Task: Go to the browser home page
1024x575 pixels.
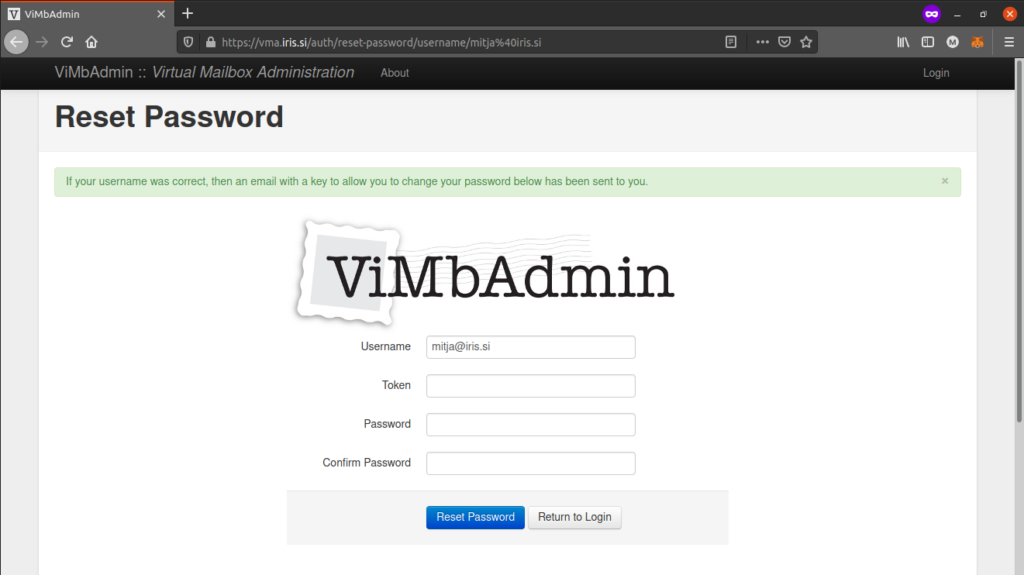Action: tap(92, 42)
